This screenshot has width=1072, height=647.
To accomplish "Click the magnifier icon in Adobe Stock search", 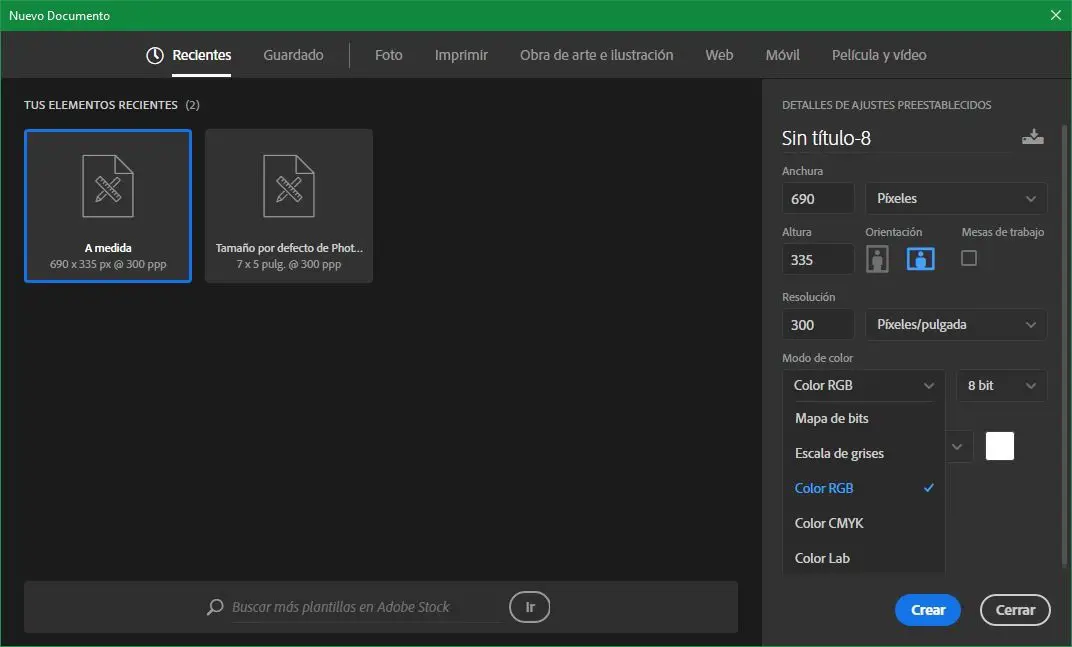I will tap(215, 607).
